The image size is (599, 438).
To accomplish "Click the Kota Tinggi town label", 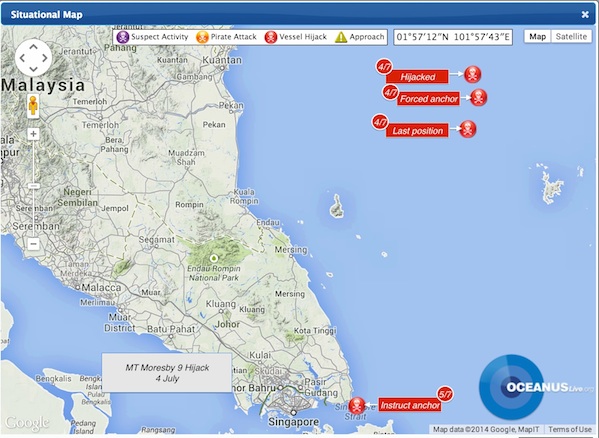I will pyautogui.click(x=315, y=331).
